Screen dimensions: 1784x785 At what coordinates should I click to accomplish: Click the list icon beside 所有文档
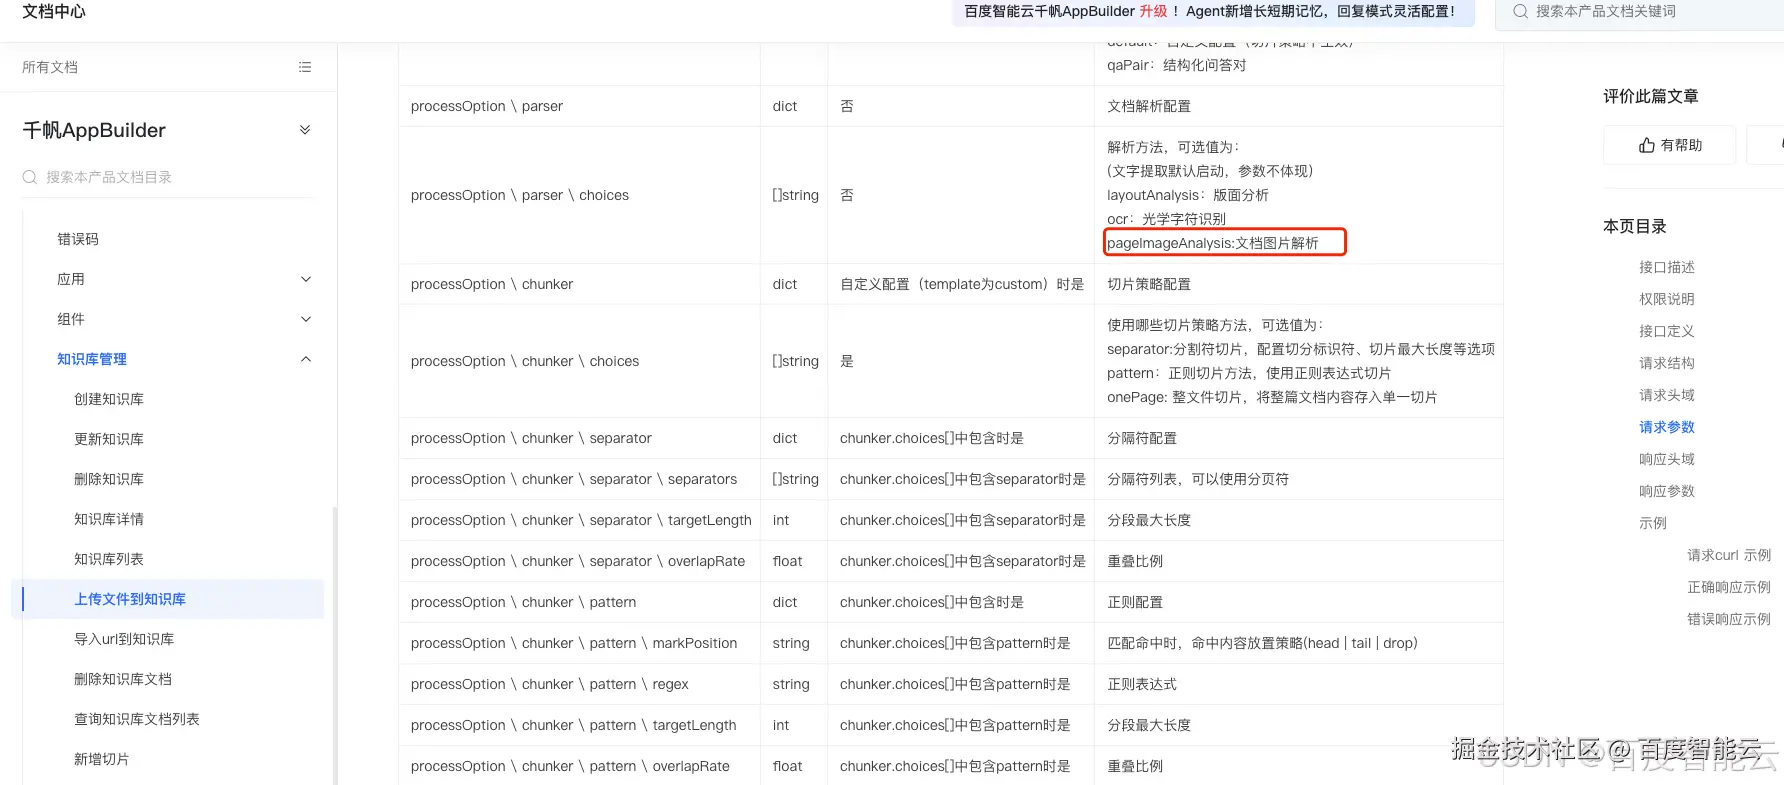pyautogui.click(x=305, y=67)
